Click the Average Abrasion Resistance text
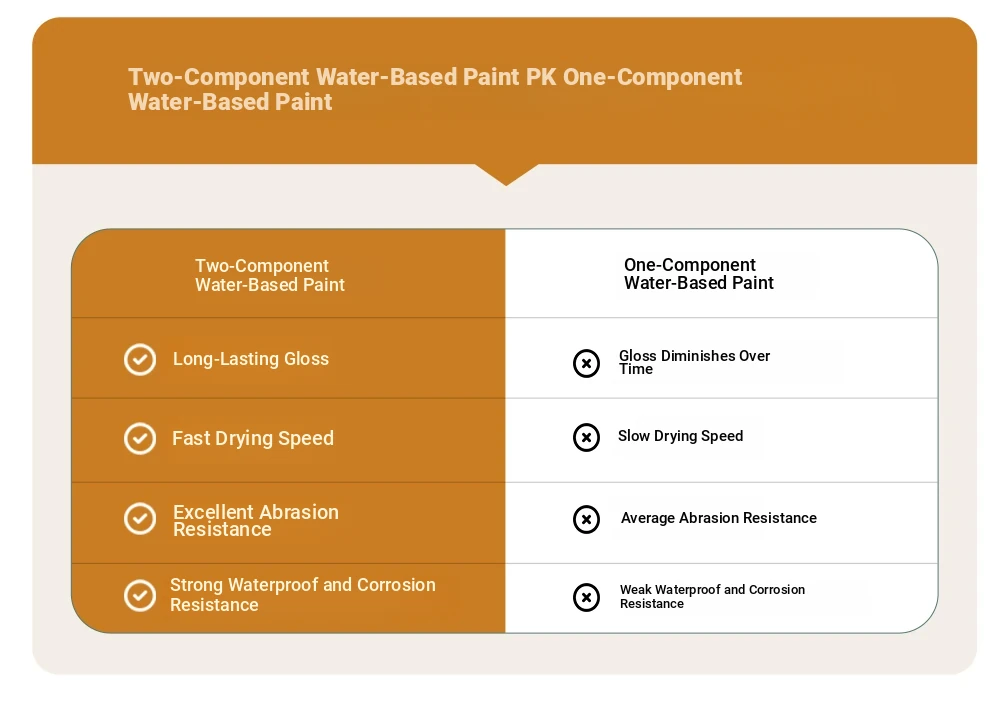 719,518
